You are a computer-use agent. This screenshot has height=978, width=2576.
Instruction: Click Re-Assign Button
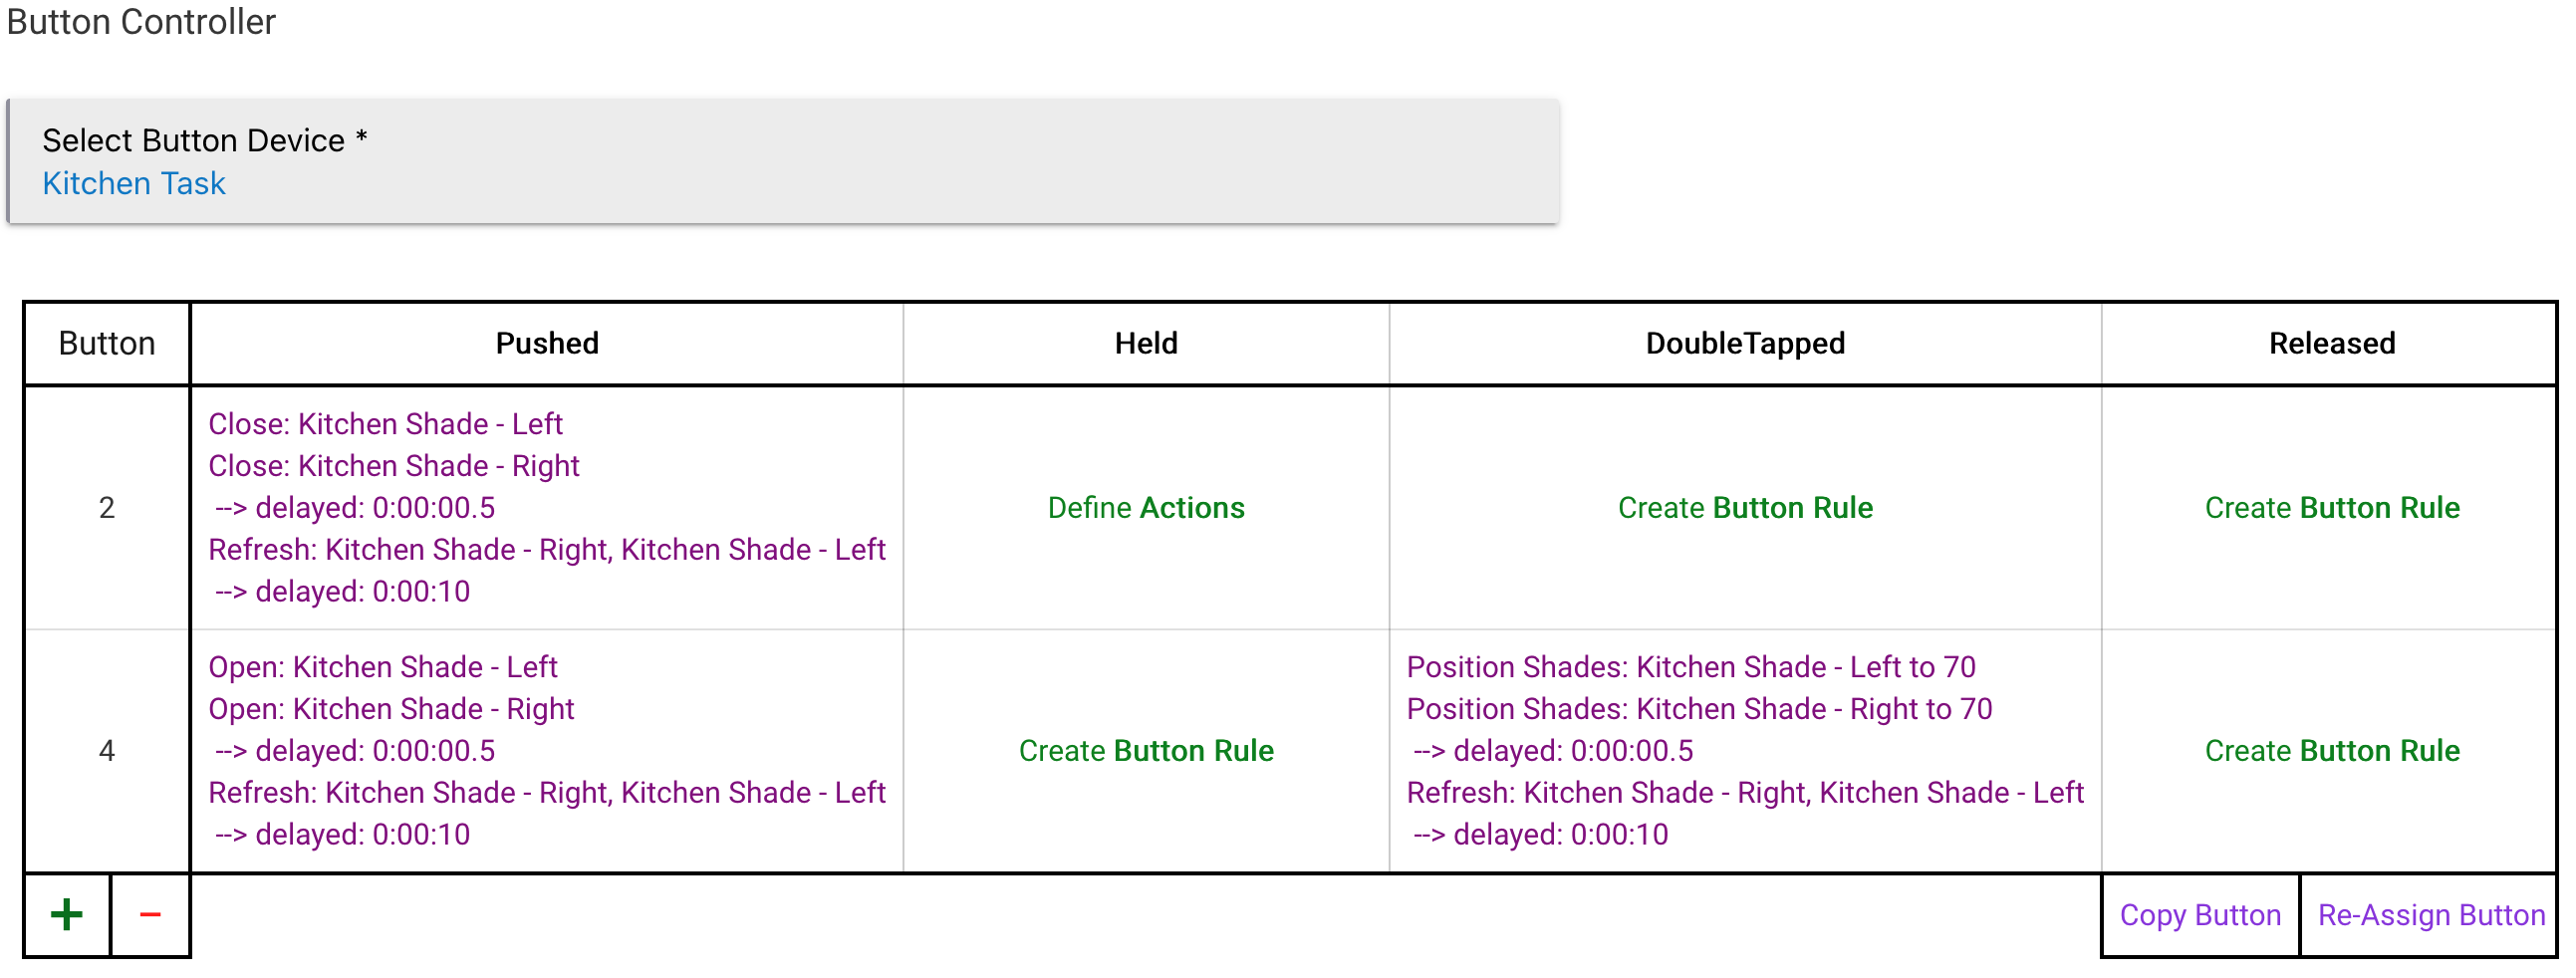coord(2430,915)
